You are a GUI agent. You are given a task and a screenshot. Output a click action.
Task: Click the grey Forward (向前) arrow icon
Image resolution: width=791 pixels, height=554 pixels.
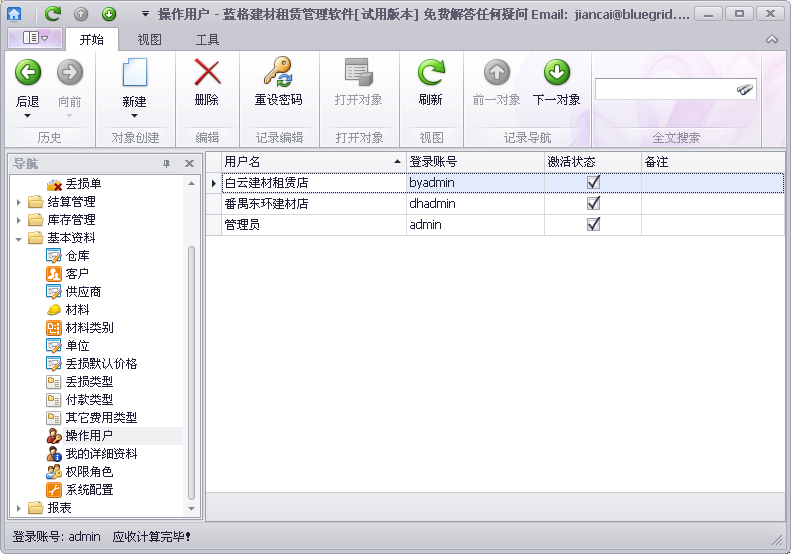point(70,73)
